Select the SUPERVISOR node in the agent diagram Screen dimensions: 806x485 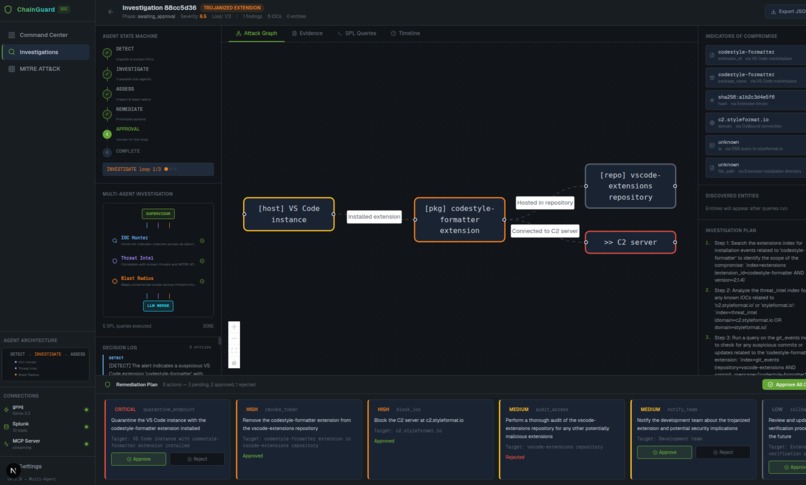tap(158, 214)
